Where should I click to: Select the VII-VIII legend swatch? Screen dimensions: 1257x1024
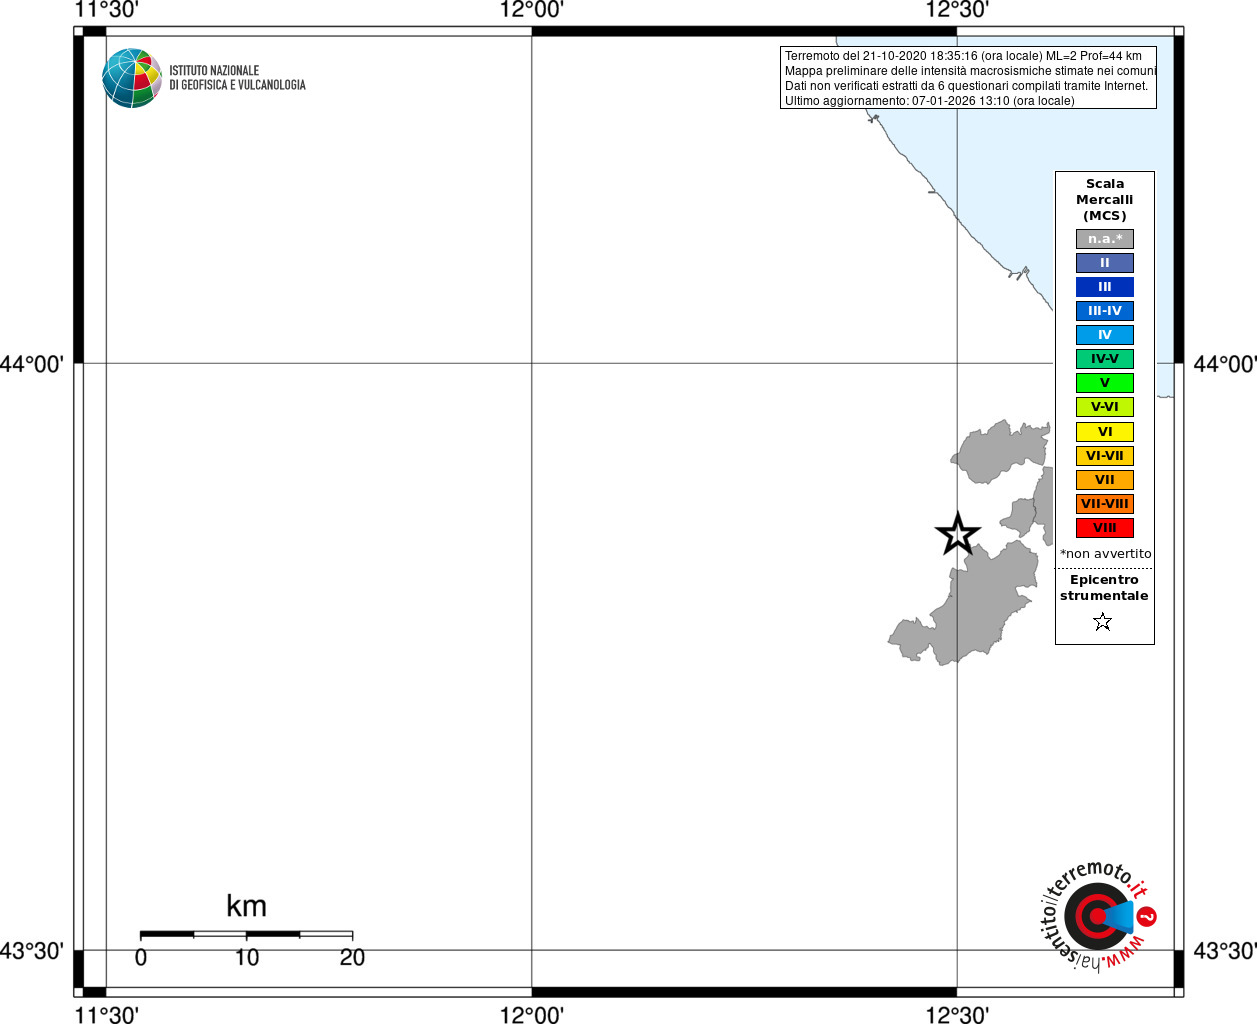1105,504
